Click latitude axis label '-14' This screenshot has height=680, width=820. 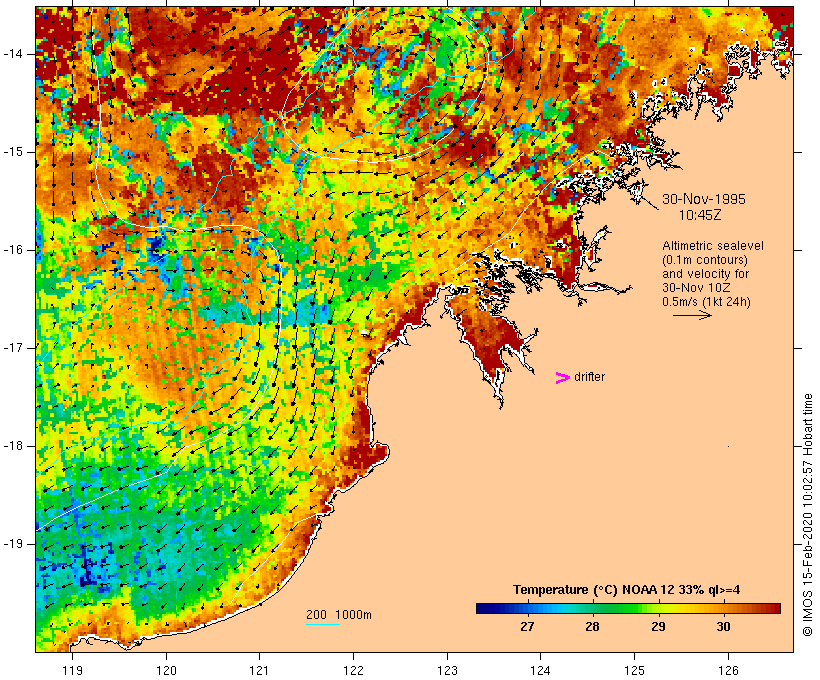pos(12,54)
